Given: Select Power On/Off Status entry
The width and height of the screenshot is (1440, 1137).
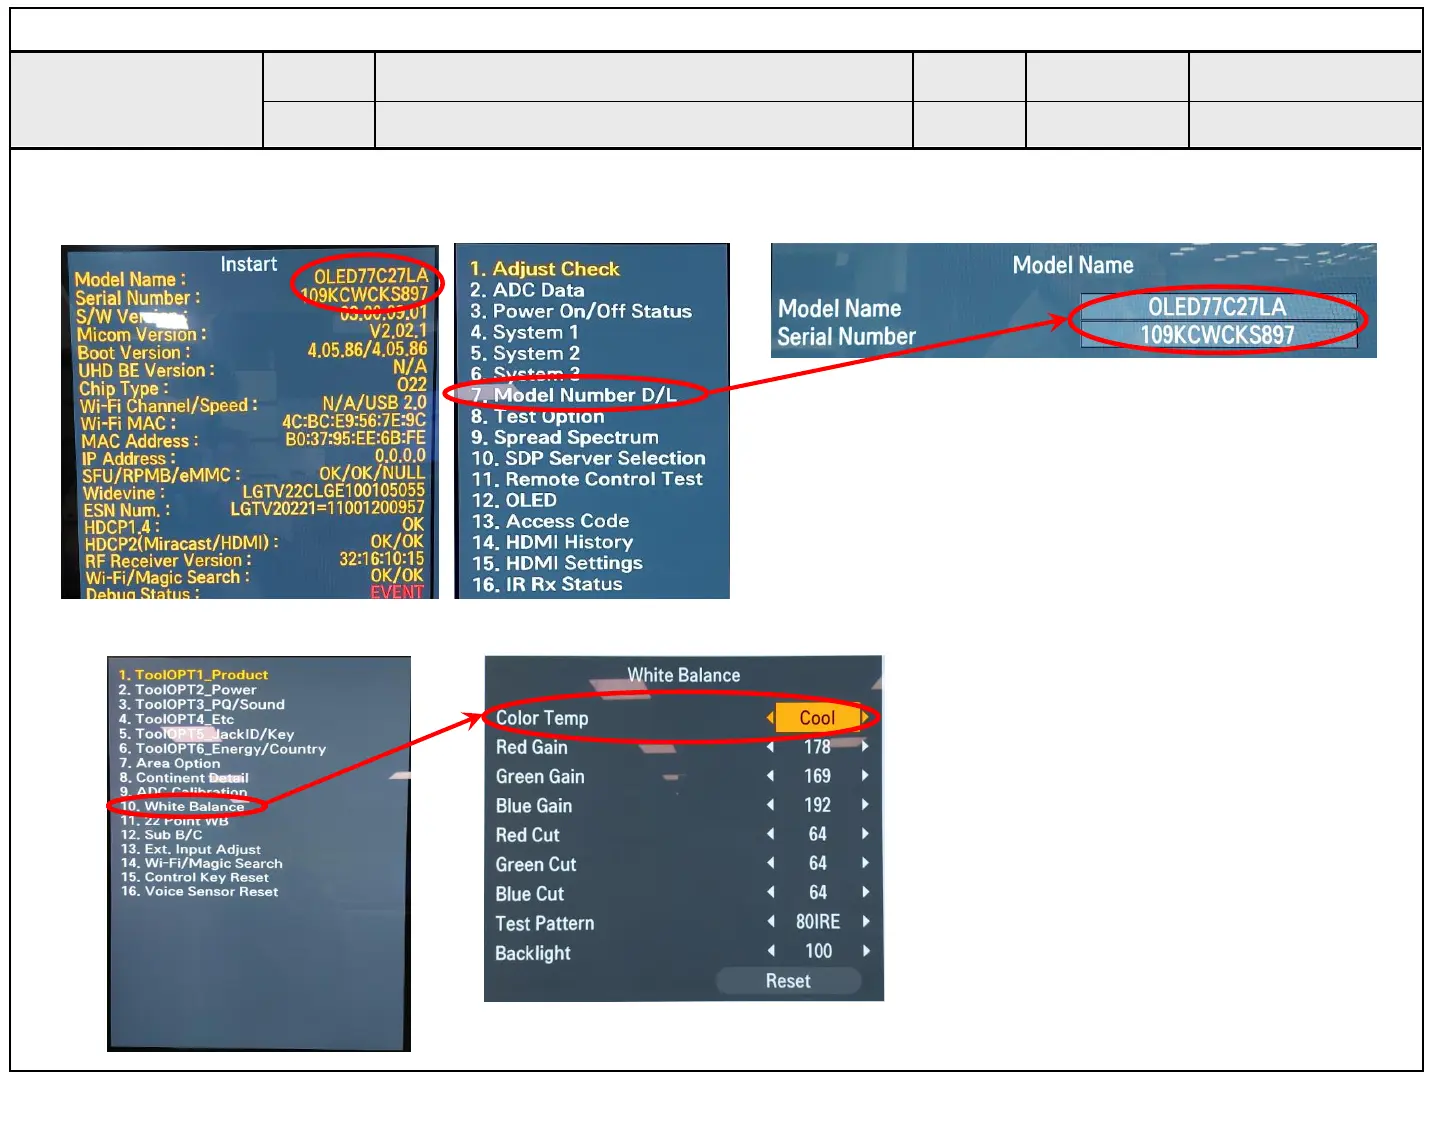Looking at the screenshot, I should (581, 311).
